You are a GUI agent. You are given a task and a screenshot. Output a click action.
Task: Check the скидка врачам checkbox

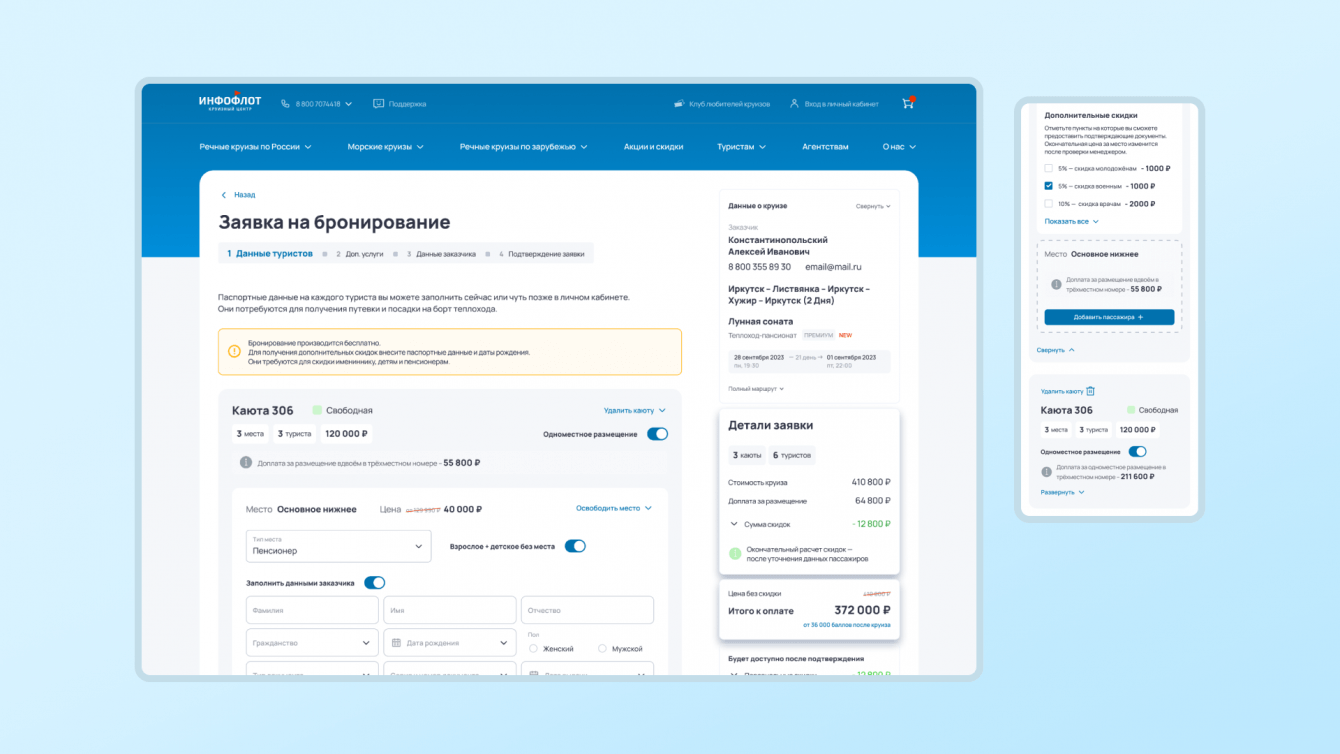click(x=1048, y=203)
